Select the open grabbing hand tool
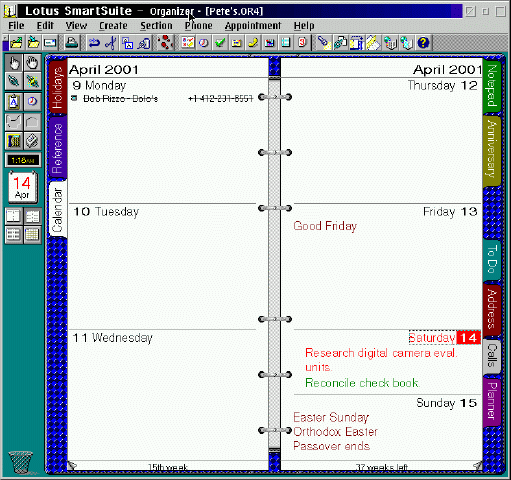Image resolution: width=511 pixels, height=480 pixels. pos(32,63)
